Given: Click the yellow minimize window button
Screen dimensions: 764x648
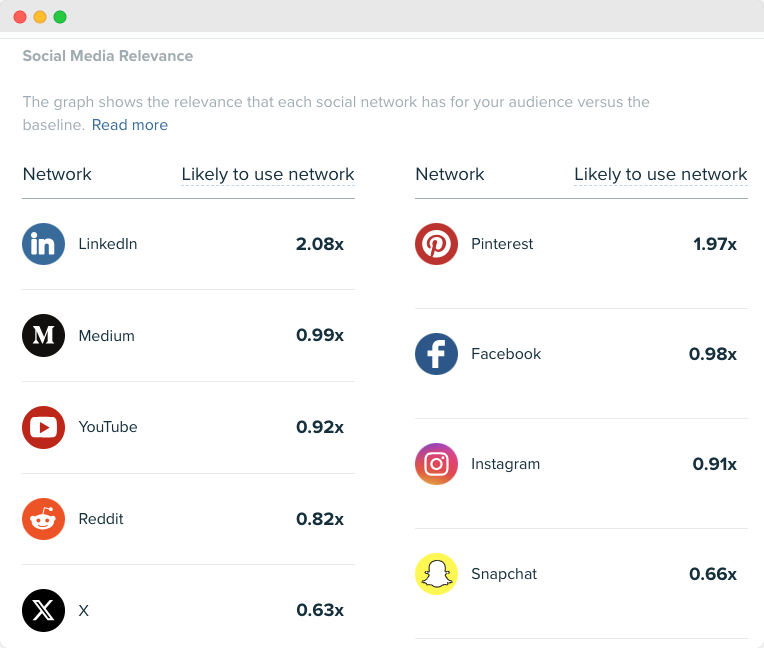Looking at the screenshot, I should (x=40, y=17).
